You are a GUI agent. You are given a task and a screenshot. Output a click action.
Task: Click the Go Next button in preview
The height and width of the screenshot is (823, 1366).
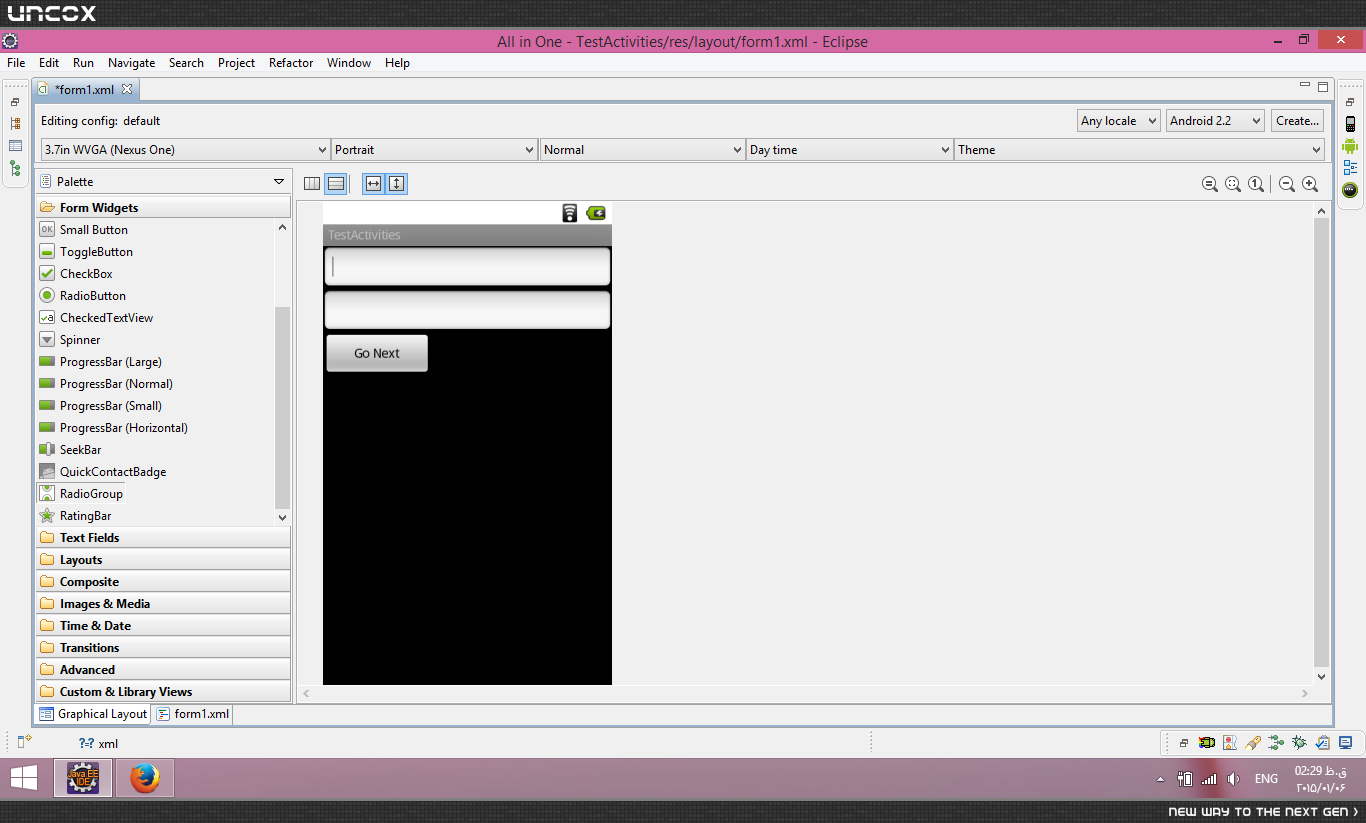377,353
